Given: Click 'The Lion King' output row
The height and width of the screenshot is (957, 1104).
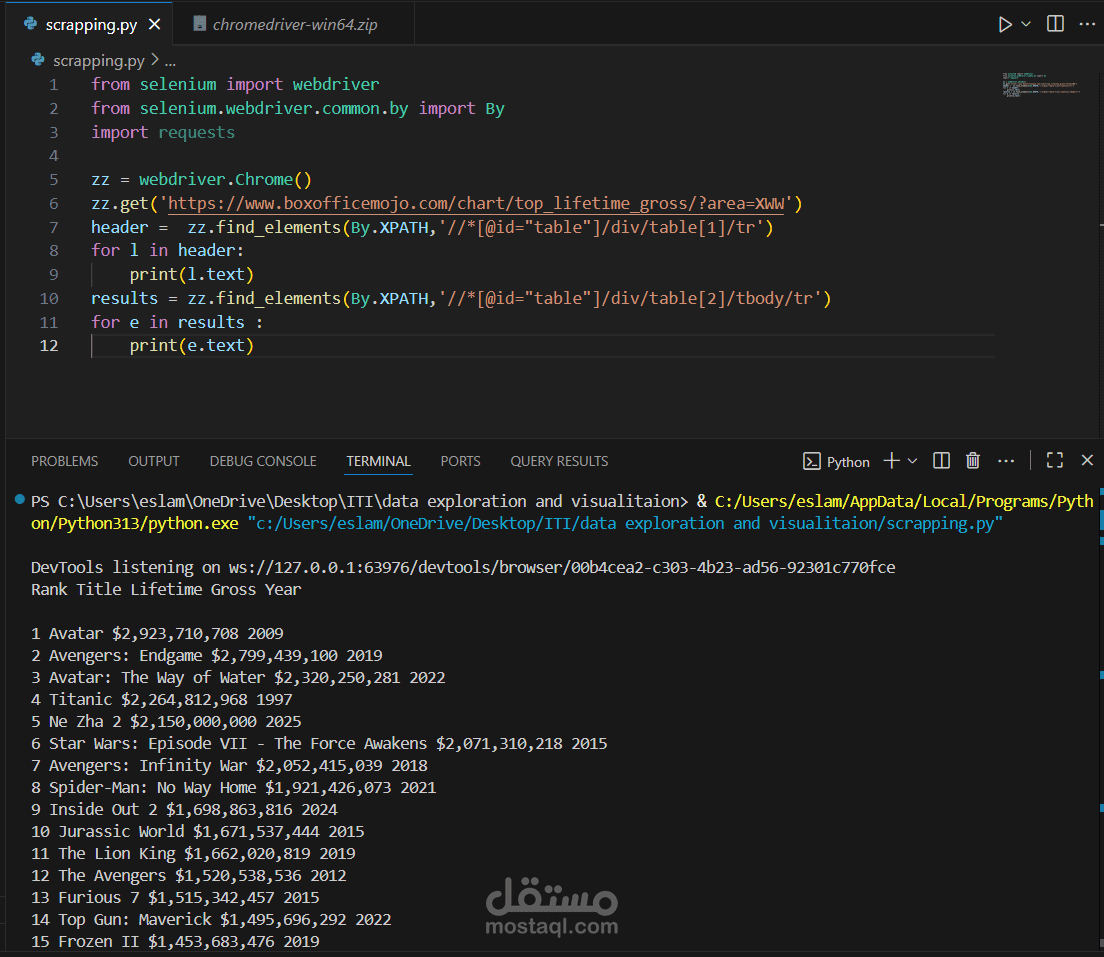Looking at the screenshot, I should 193,853.
